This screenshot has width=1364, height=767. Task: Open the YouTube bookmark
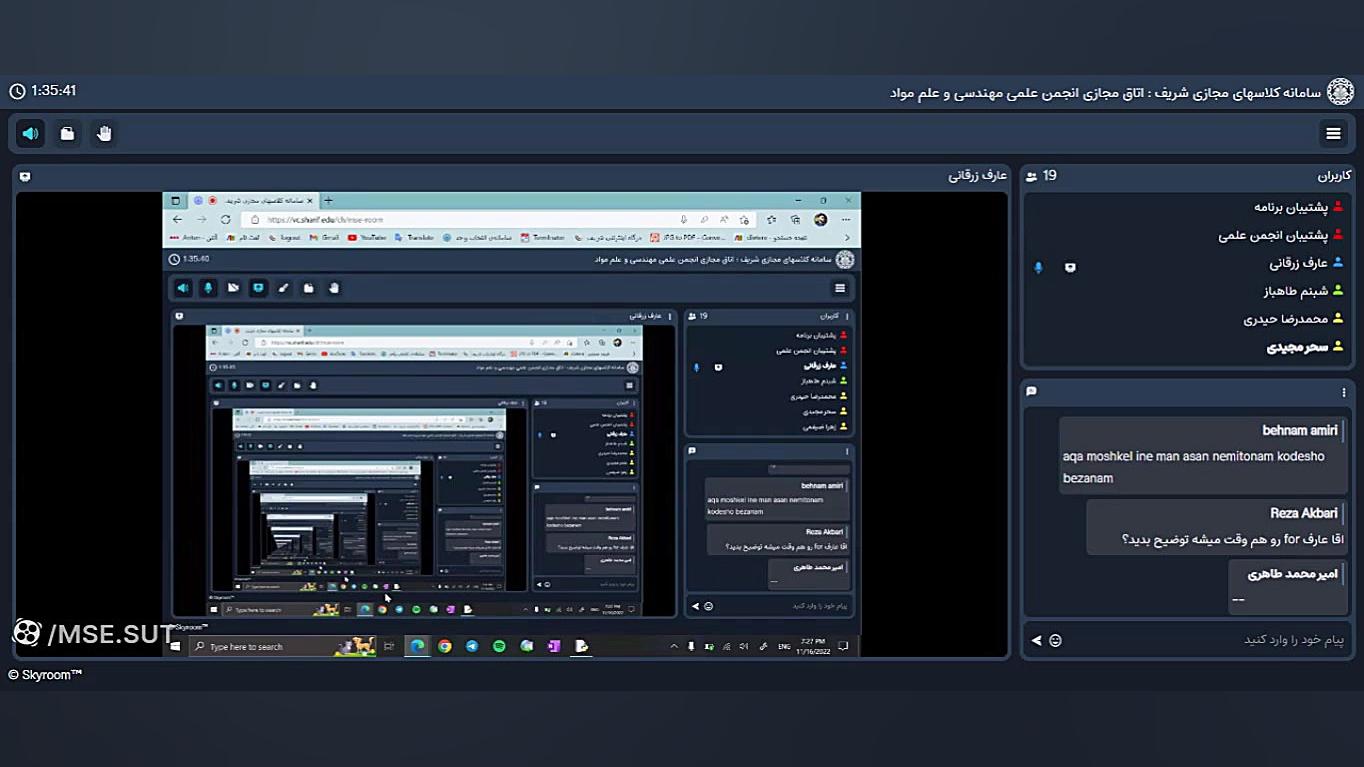[366, 238]
